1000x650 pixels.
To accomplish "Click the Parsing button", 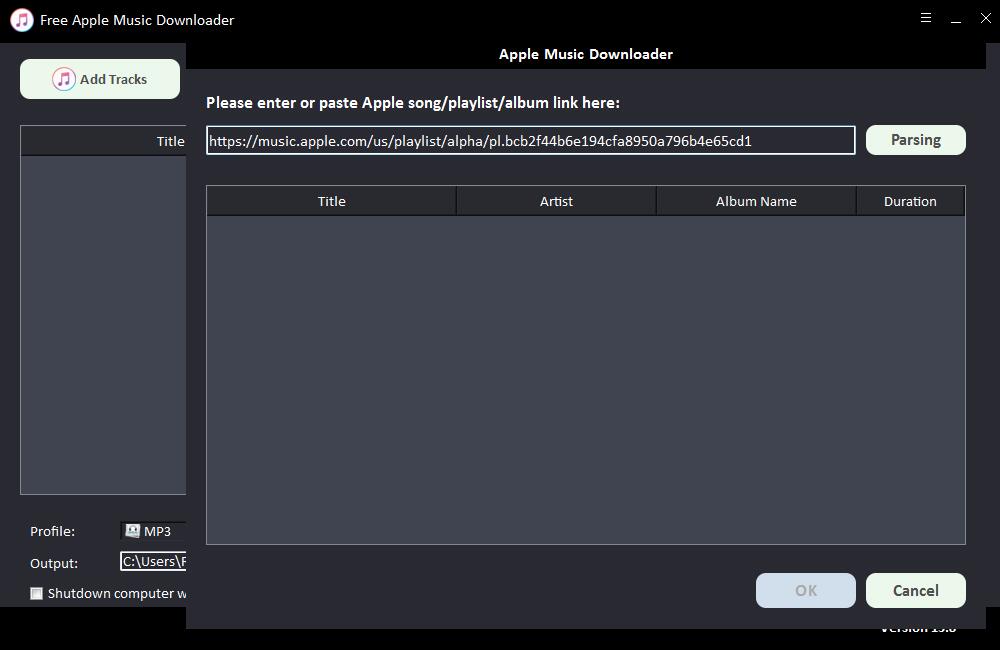I will point(915,140).
